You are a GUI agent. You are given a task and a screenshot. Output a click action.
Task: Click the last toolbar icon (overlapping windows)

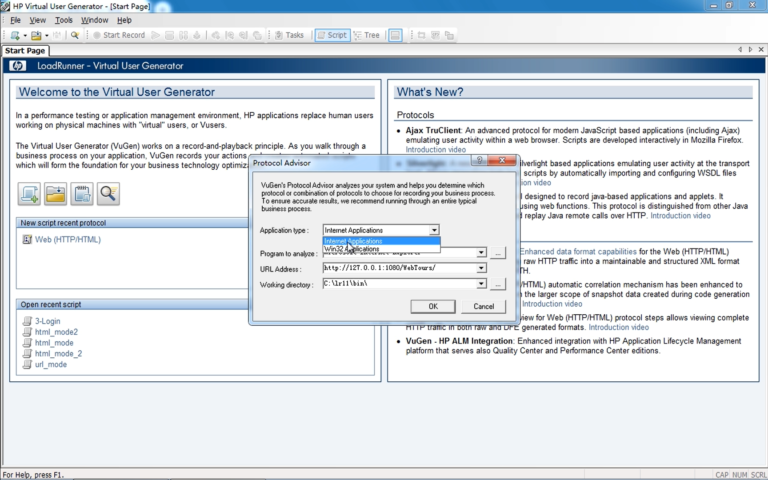tap(449, 35)
